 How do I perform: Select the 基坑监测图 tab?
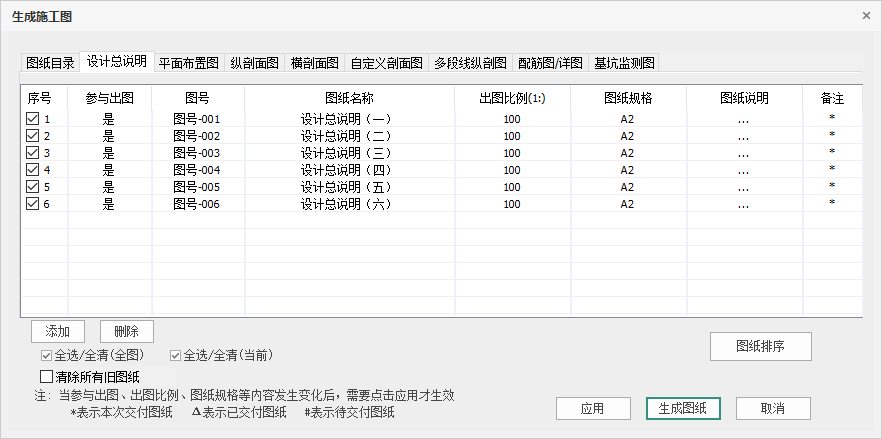[624, 62]
